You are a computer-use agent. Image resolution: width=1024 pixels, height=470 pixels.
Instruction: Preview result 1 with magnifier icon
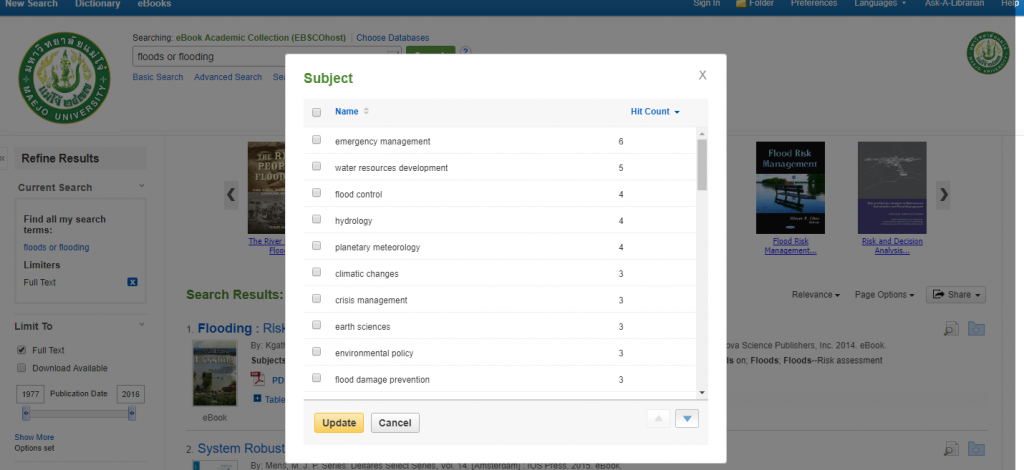pos(952,328)
